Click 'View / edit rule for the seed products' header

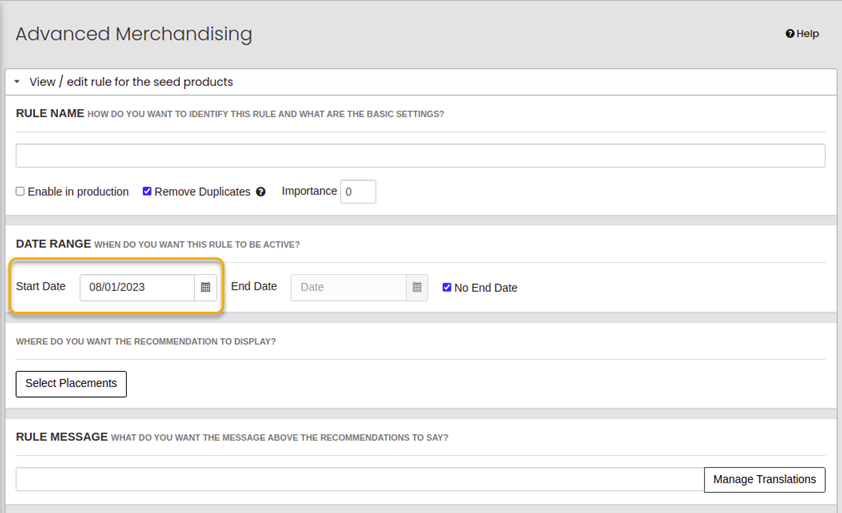tap(131, 82)
